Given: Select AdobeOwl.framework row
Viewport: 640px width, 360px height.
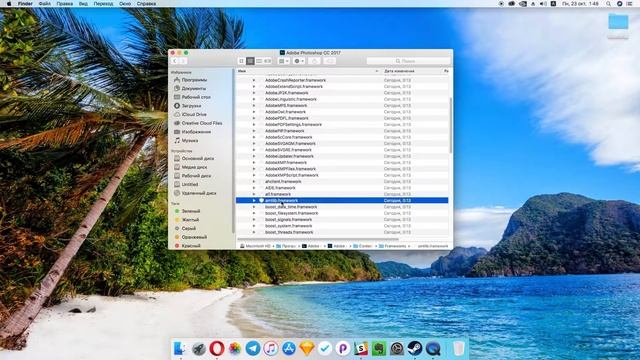Looking at the screenshot, I should 342,112.
